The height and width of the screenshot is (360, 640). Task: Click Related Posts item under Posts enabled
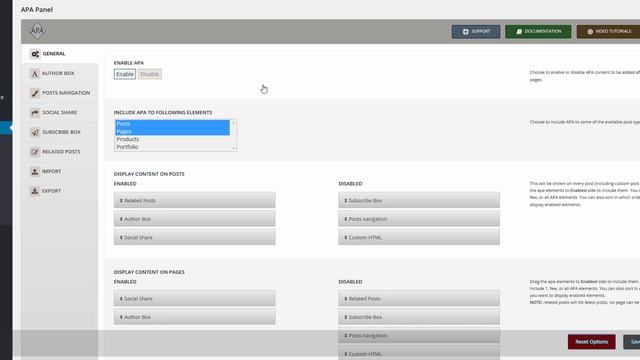point(195,200)
